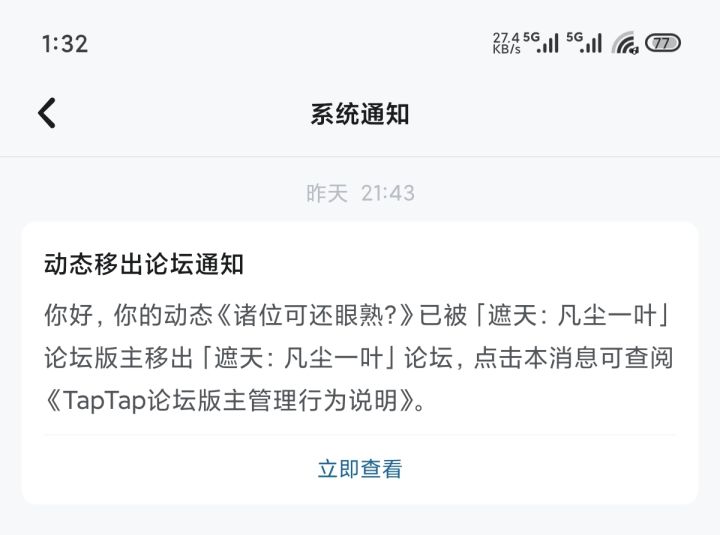Tap the 1:32 clock in status bar

click(65, 44)
